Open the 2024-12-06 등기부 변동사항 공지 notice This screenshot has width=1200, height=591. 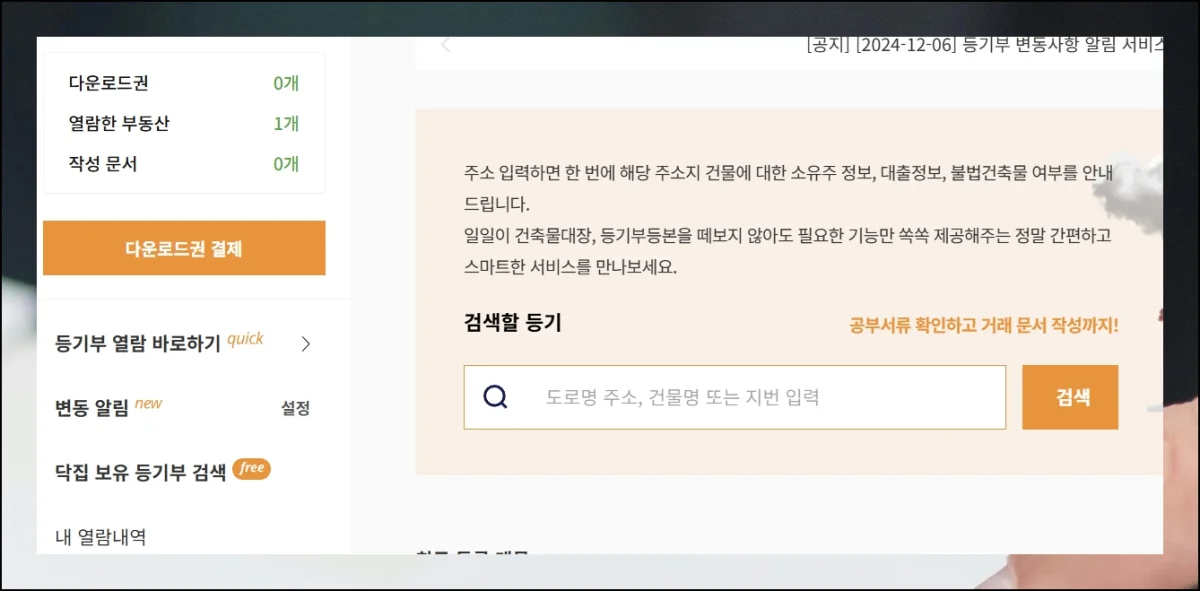(985, 44)
